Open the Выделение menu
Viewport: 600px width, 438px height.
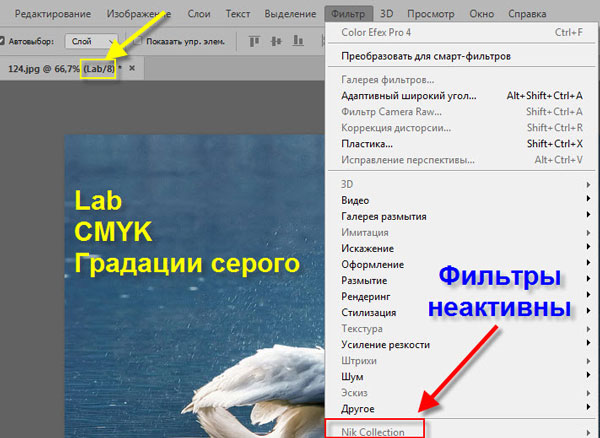coord(290,14)
